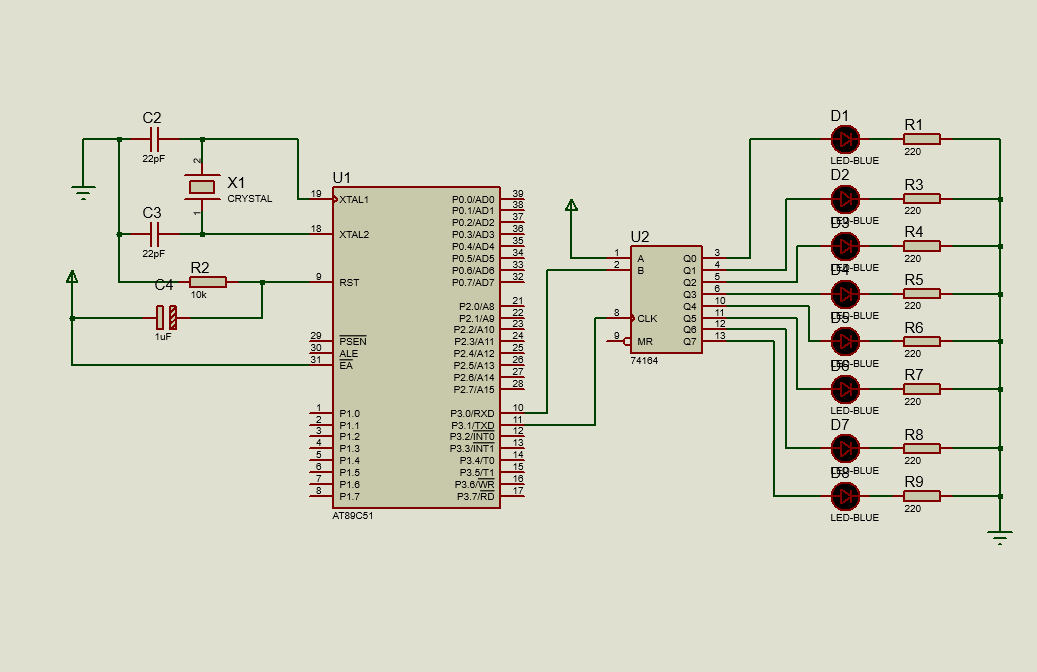Click the Q0 pin label on U2
This screenshot has height=672, width=1037.
click(690, 259)
